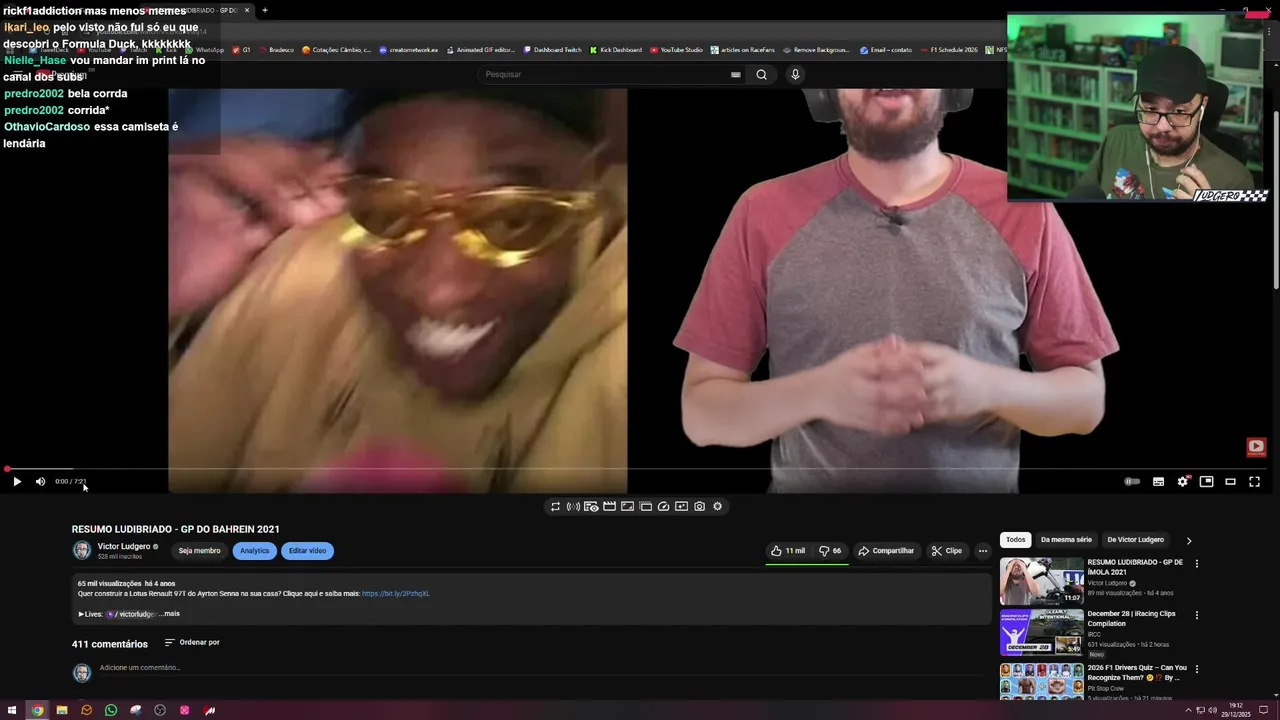Image resolution: width=1280 pixels, height=720 pixels.
Task: Click the loop icon below the player
Action: pyautogui.click(x=555, y=507)
